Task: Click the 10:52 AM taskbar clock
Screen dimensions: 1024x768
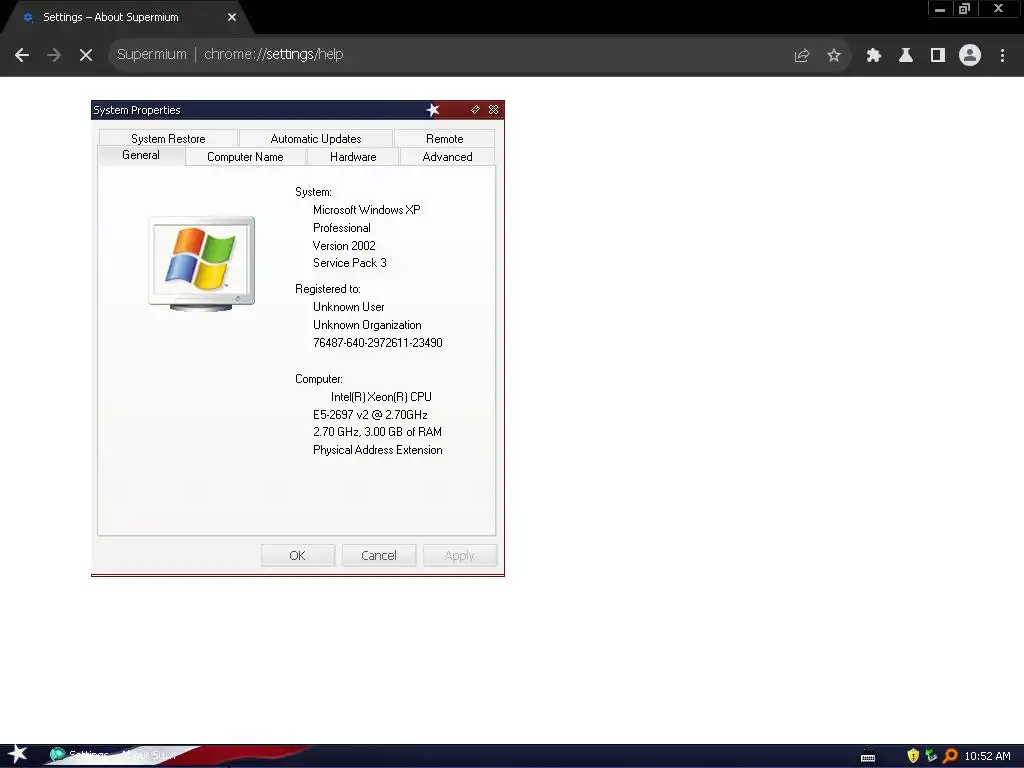Action: [x=987, y=756]
